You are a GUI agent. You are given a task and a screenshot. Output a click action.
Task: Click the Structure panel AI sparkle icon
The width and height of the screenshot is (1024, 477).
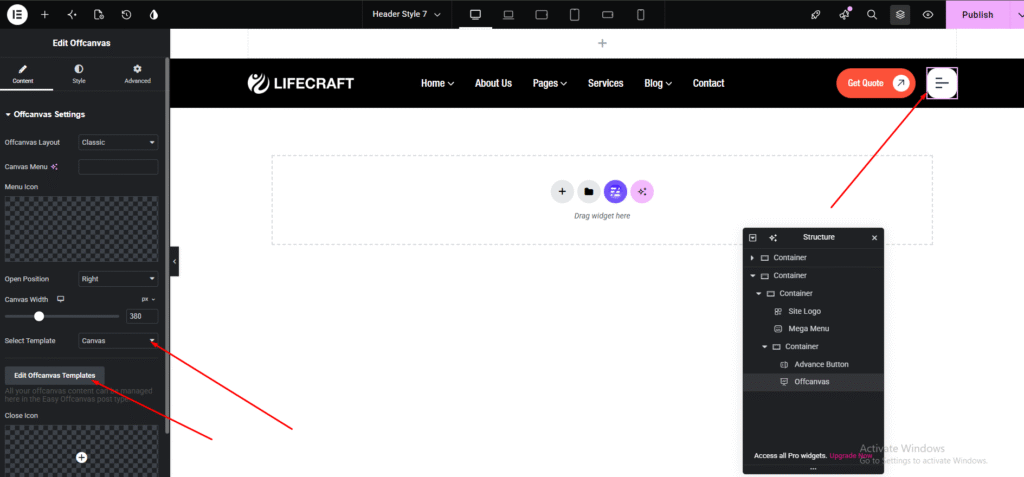pyautogui.click(x=773, y=238)
